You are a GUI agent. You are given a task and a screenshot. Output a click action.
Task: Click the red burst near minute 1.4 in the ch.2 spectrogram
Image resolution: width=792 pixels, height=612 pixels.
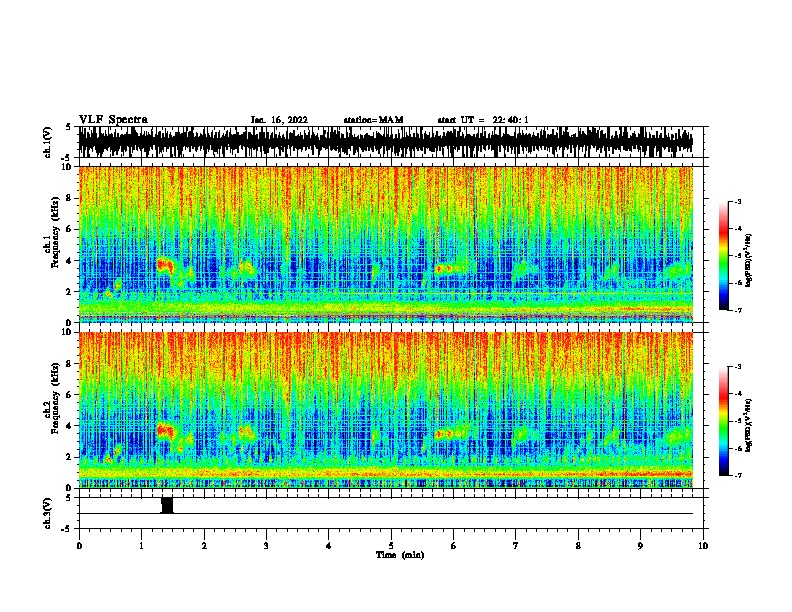165,431
